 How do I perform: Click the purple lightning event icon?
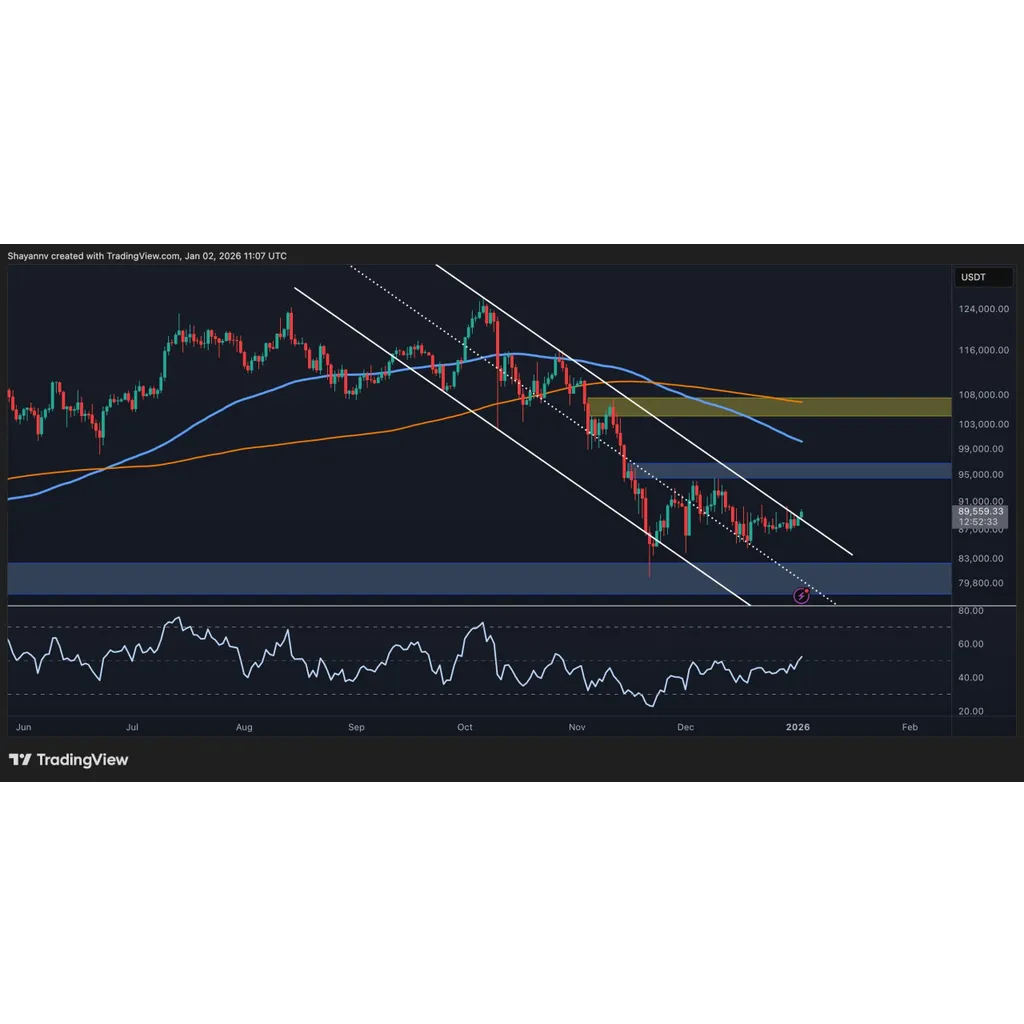pos(801,595)
